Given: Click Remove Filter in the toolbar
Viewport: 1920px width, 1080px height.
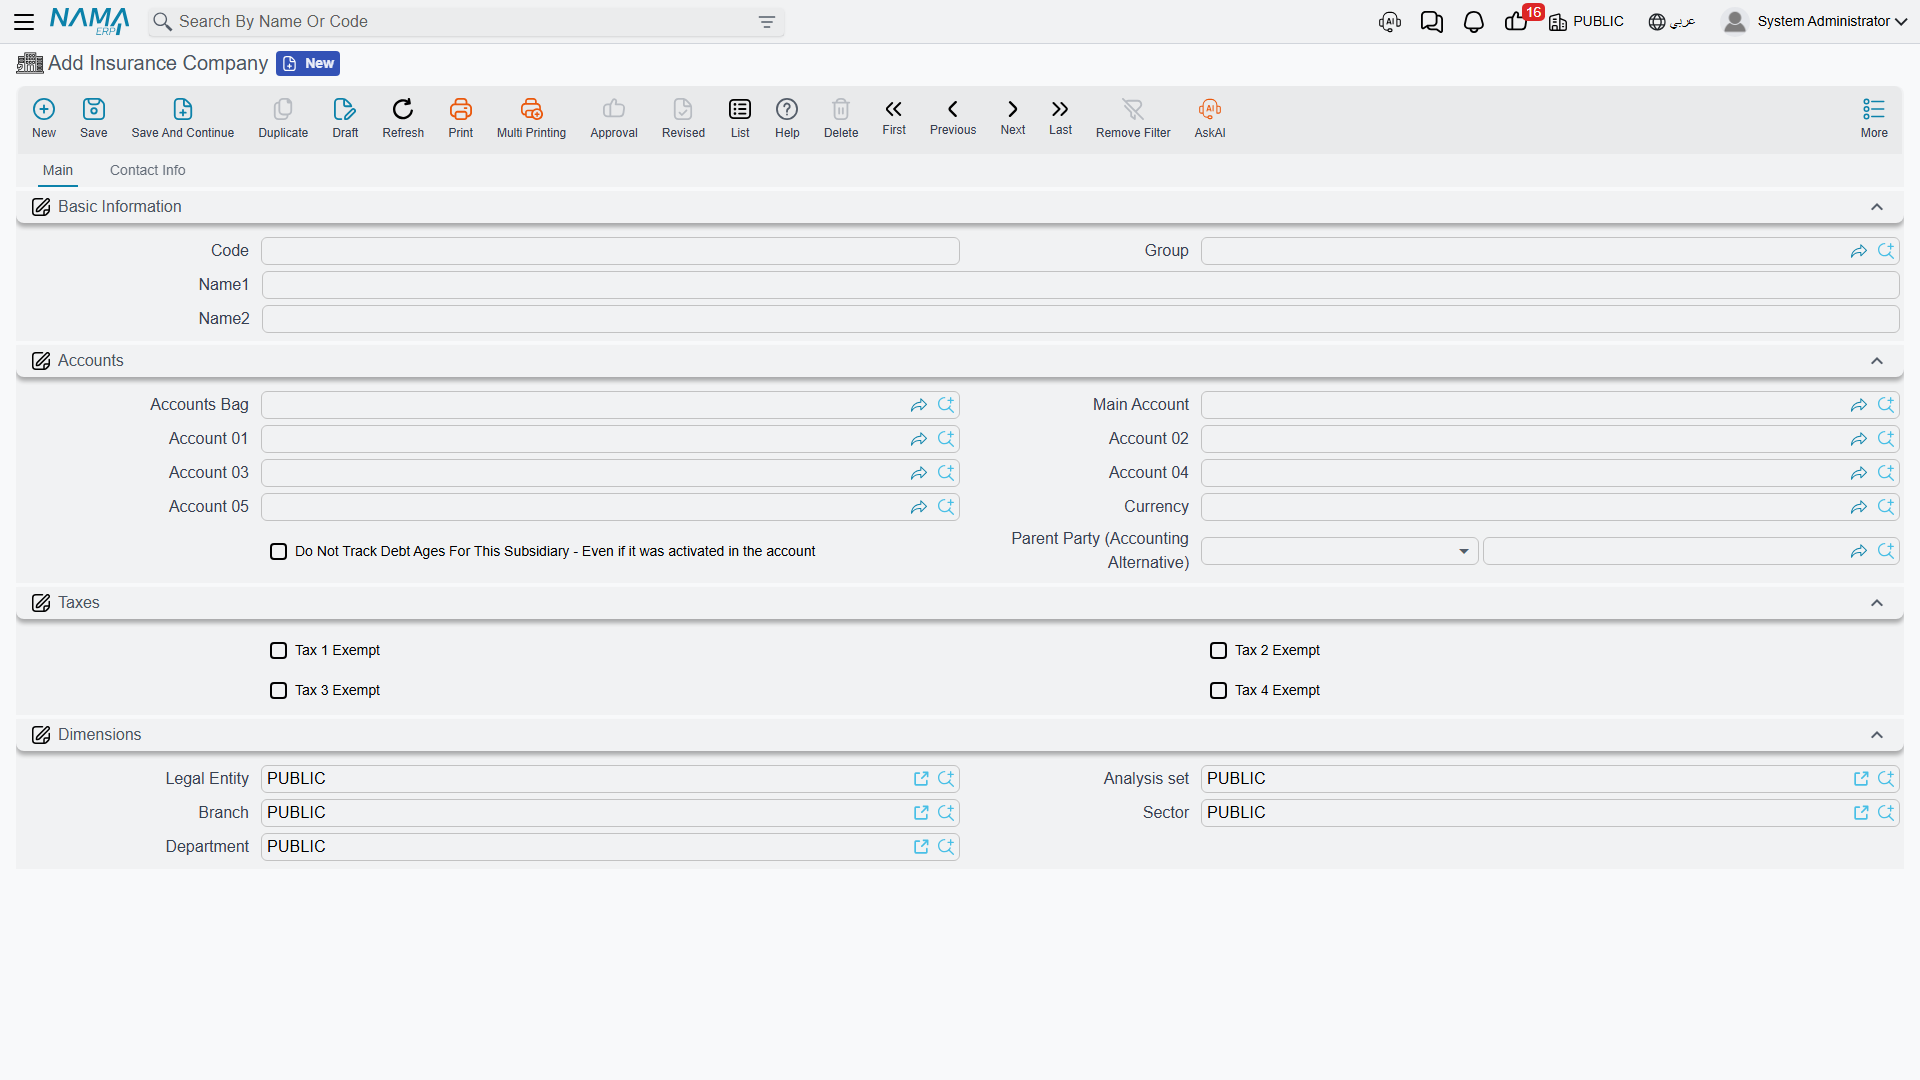Looking at the screenshot, I should coord(1133,118).
